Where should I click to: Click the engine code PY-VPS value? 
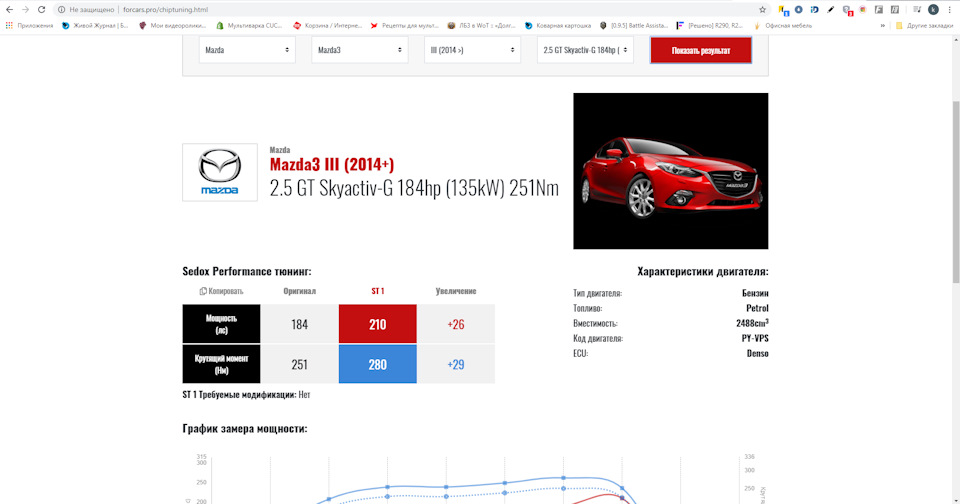coord(755,338)
